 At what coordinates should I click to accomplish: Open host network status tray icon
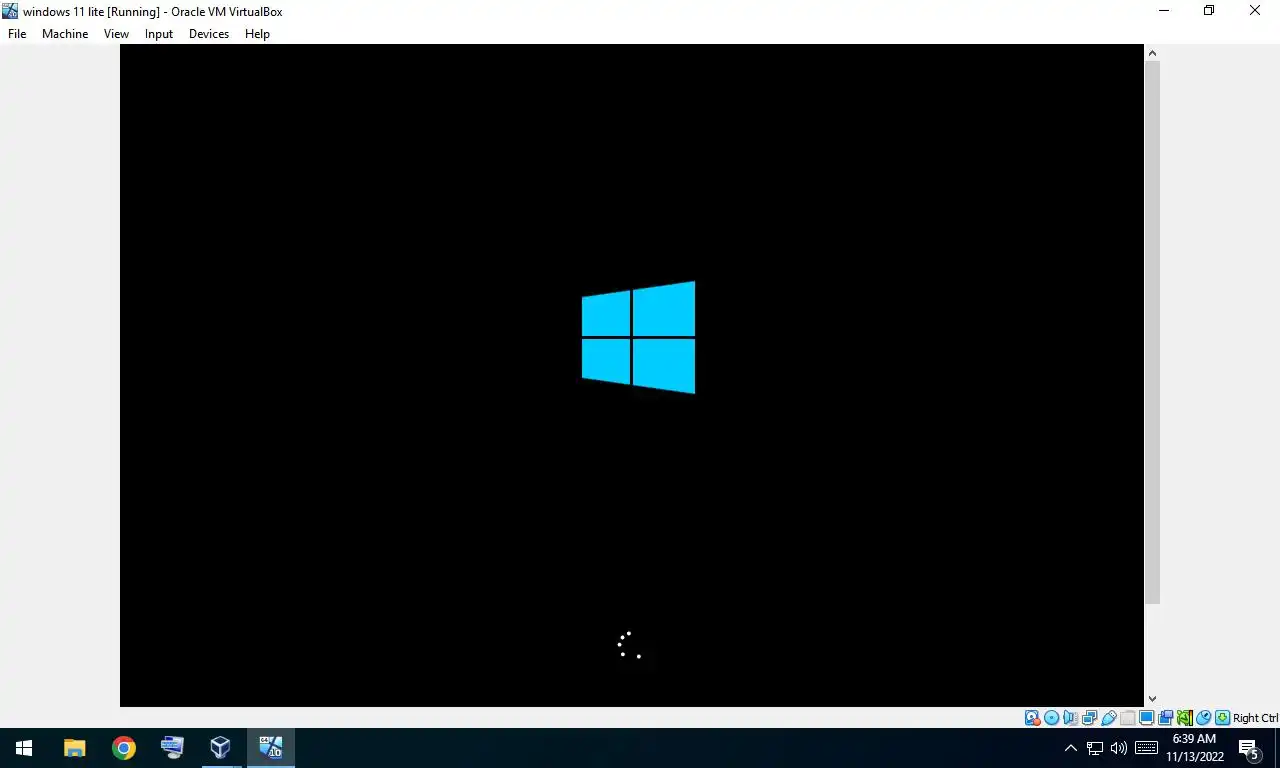pos(1095,748)
